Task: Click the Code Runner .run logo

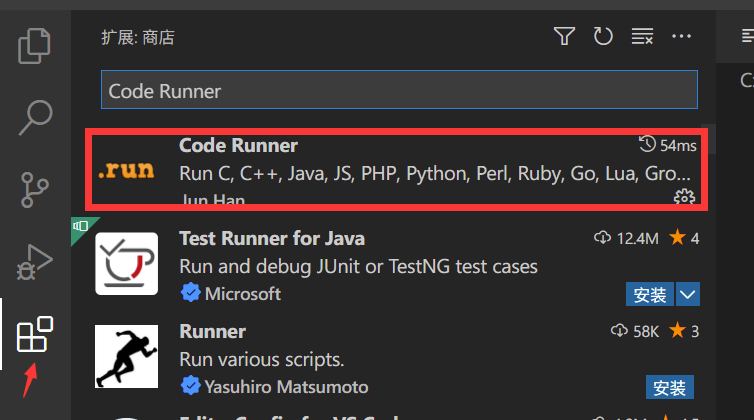Action: [x=126, y=170]
